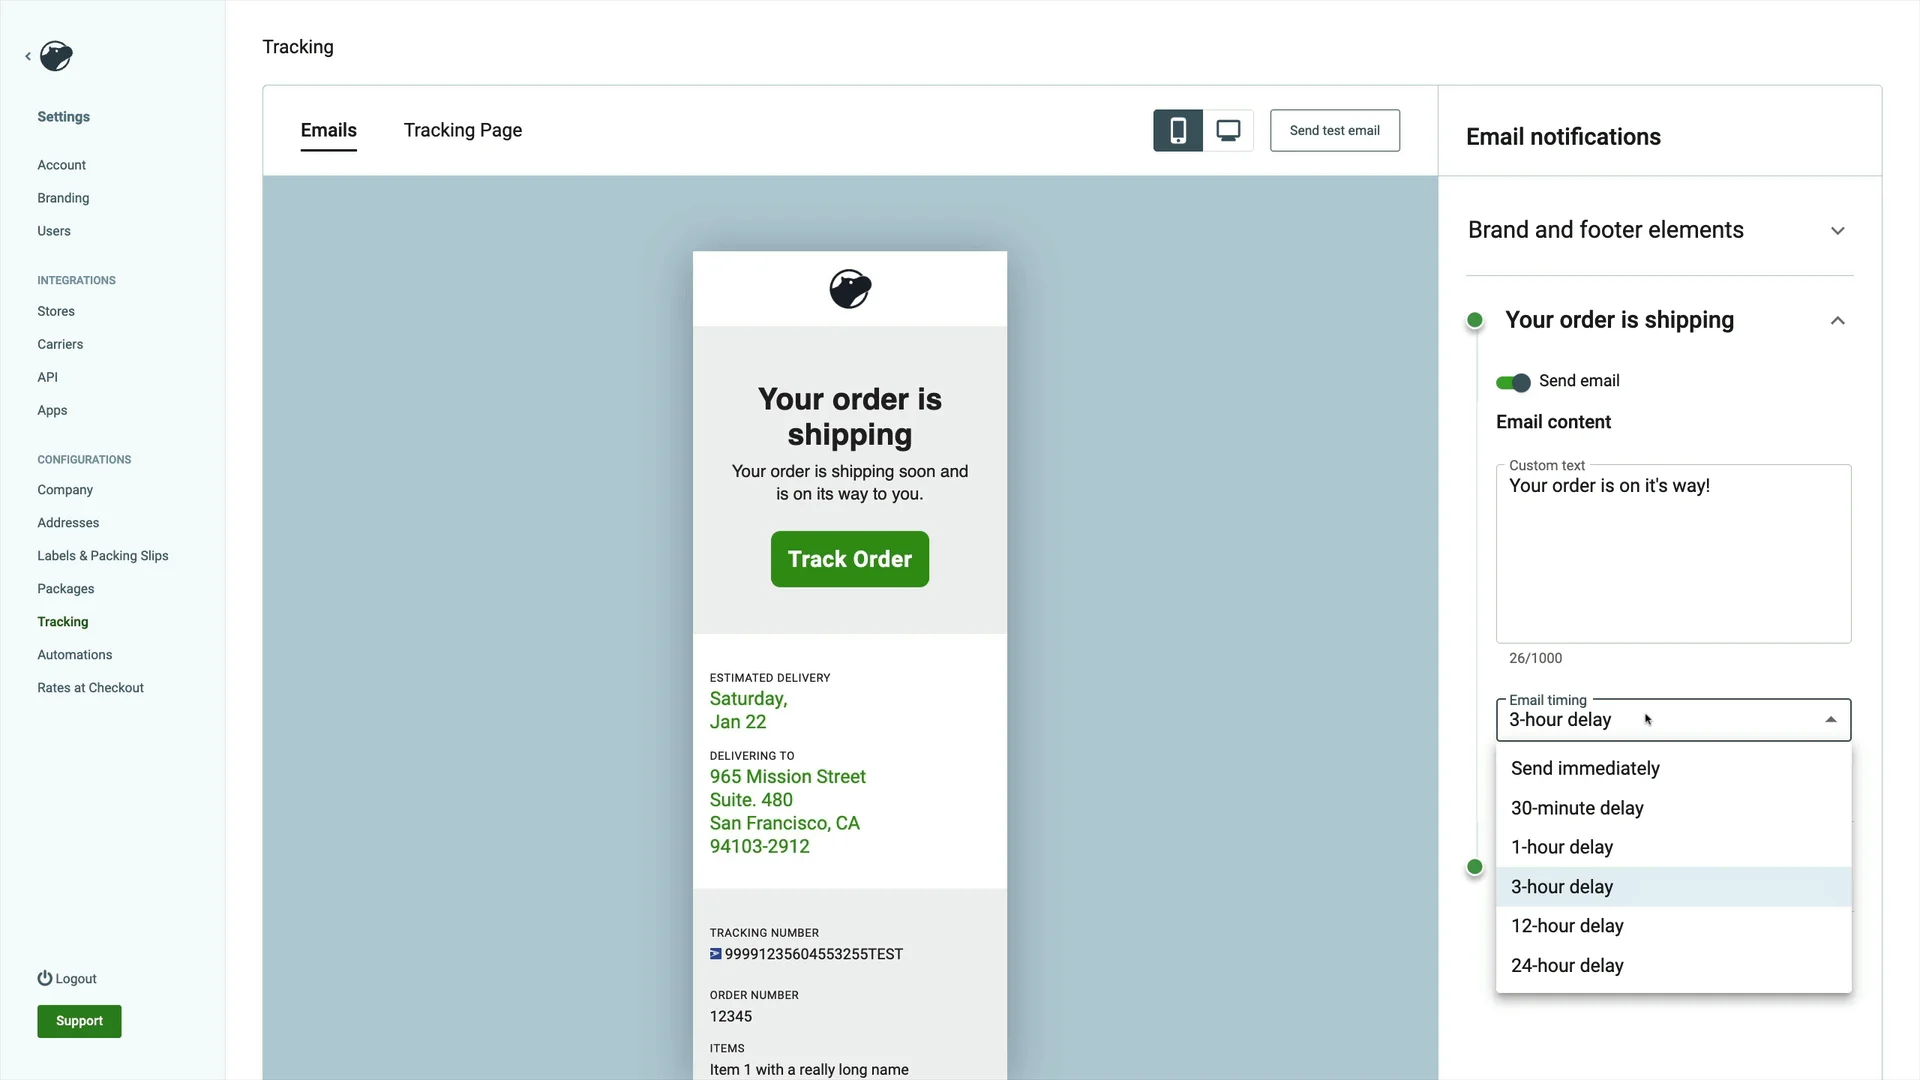Image resolution: width=1920 pixels, height=1080 pixels.
Task: Click the Logout icon in sidebar
Action: click(x=45, y=977)
